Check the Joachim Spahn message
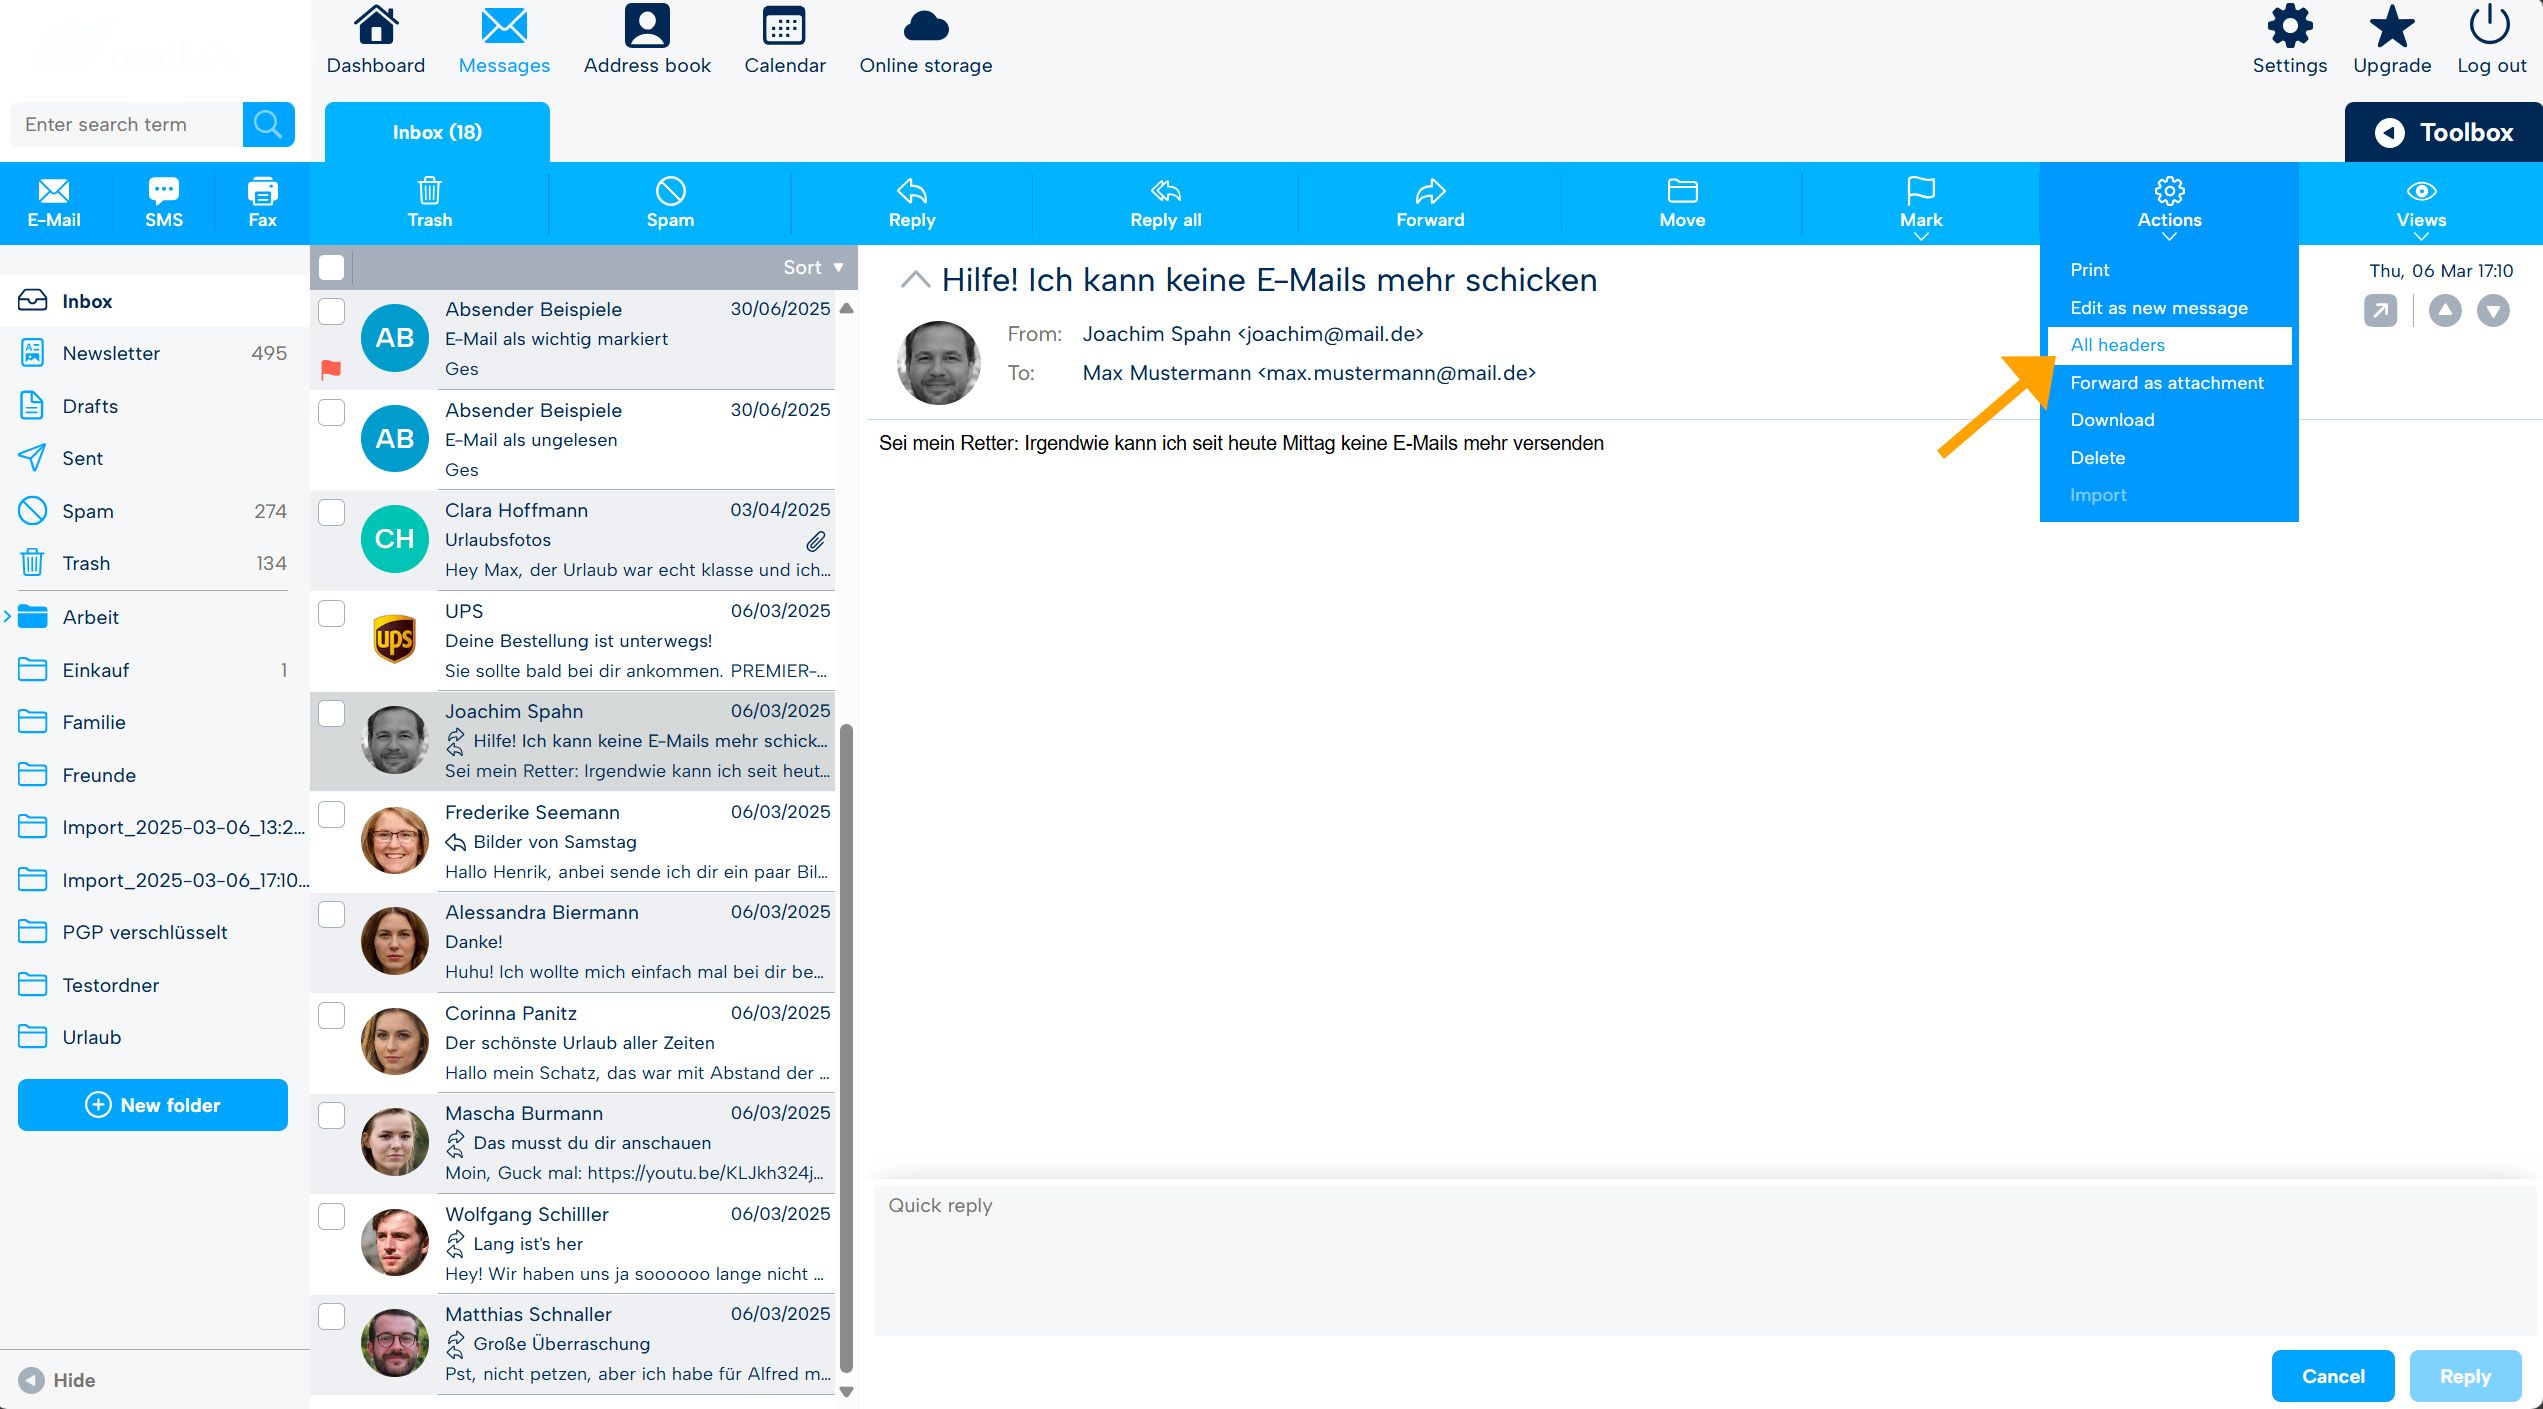 331,713
